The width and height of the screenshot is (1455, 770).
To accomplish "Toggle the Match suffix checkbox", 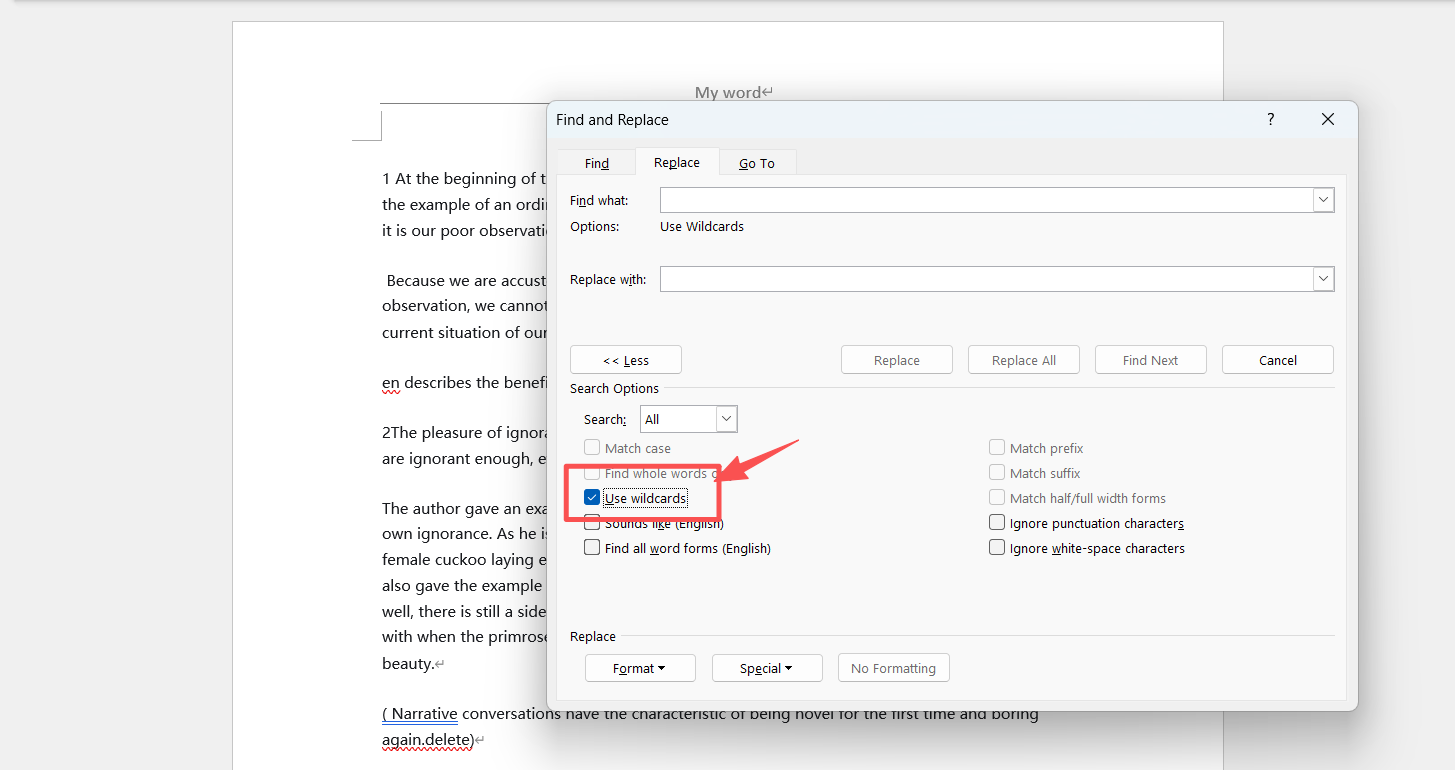I will tap(997, 473).
